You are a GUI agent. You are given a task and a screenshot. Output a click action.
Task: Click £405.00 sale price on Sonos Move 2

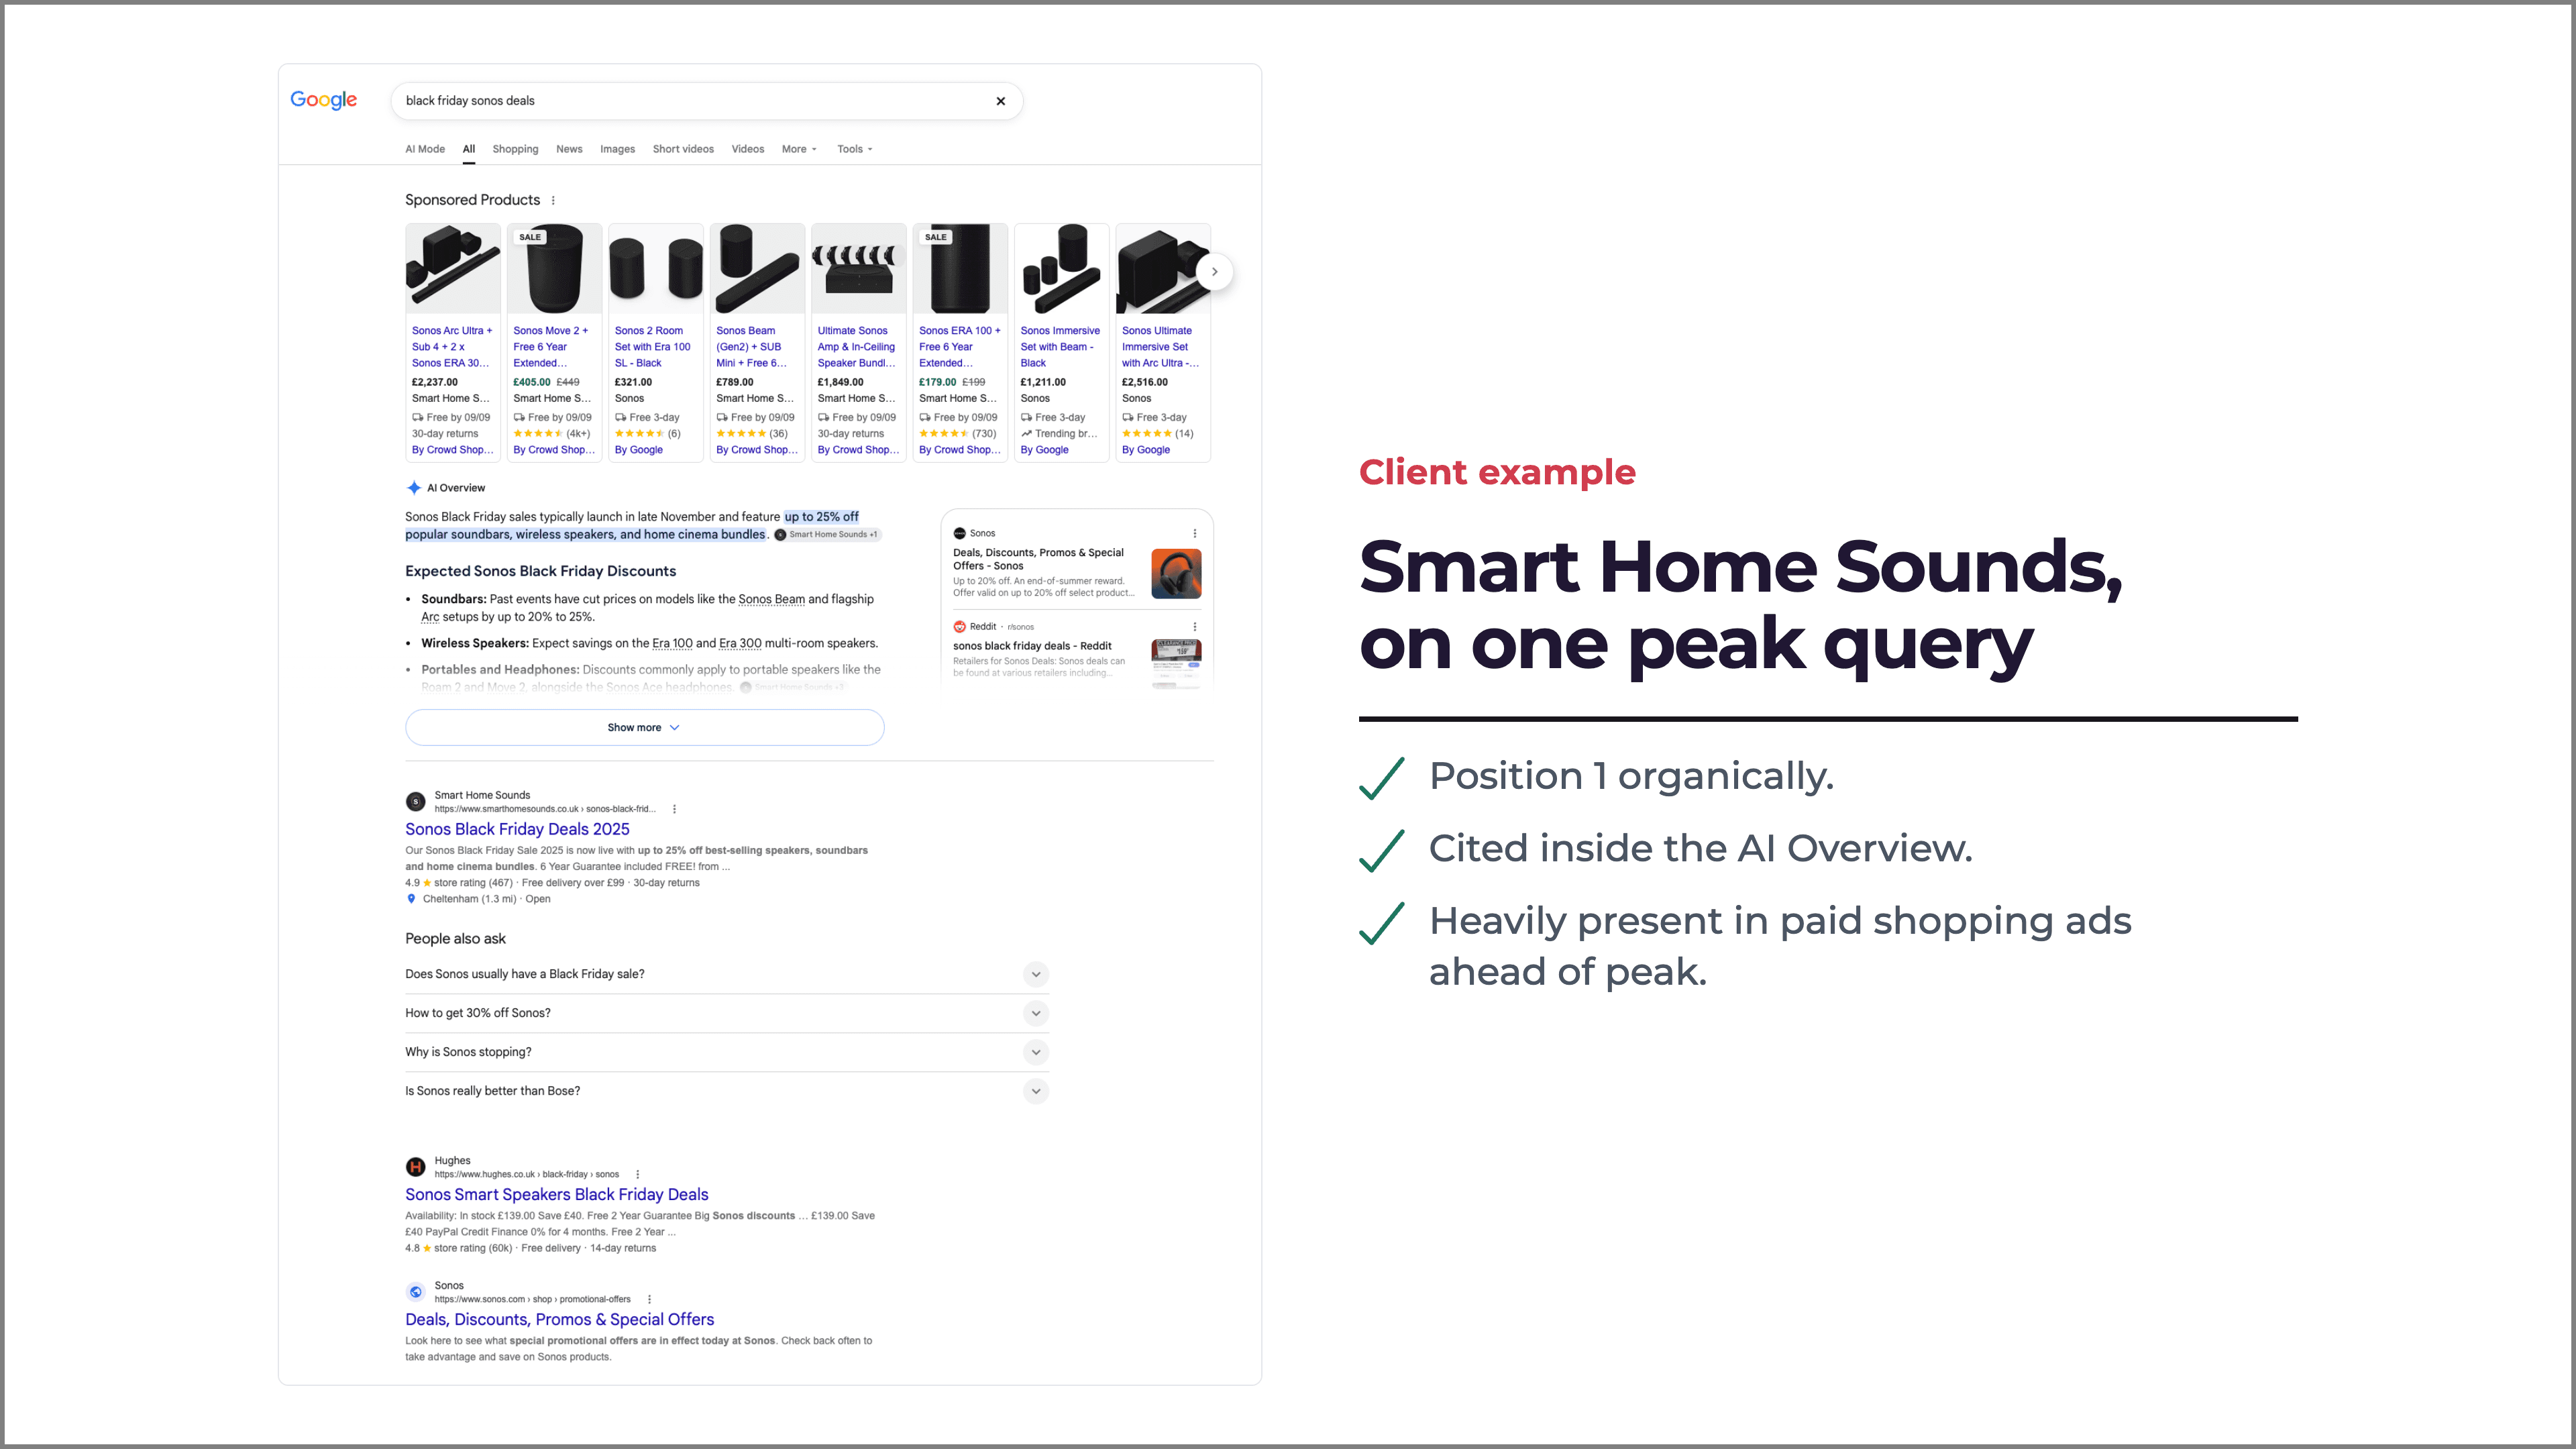pos(532,382)
